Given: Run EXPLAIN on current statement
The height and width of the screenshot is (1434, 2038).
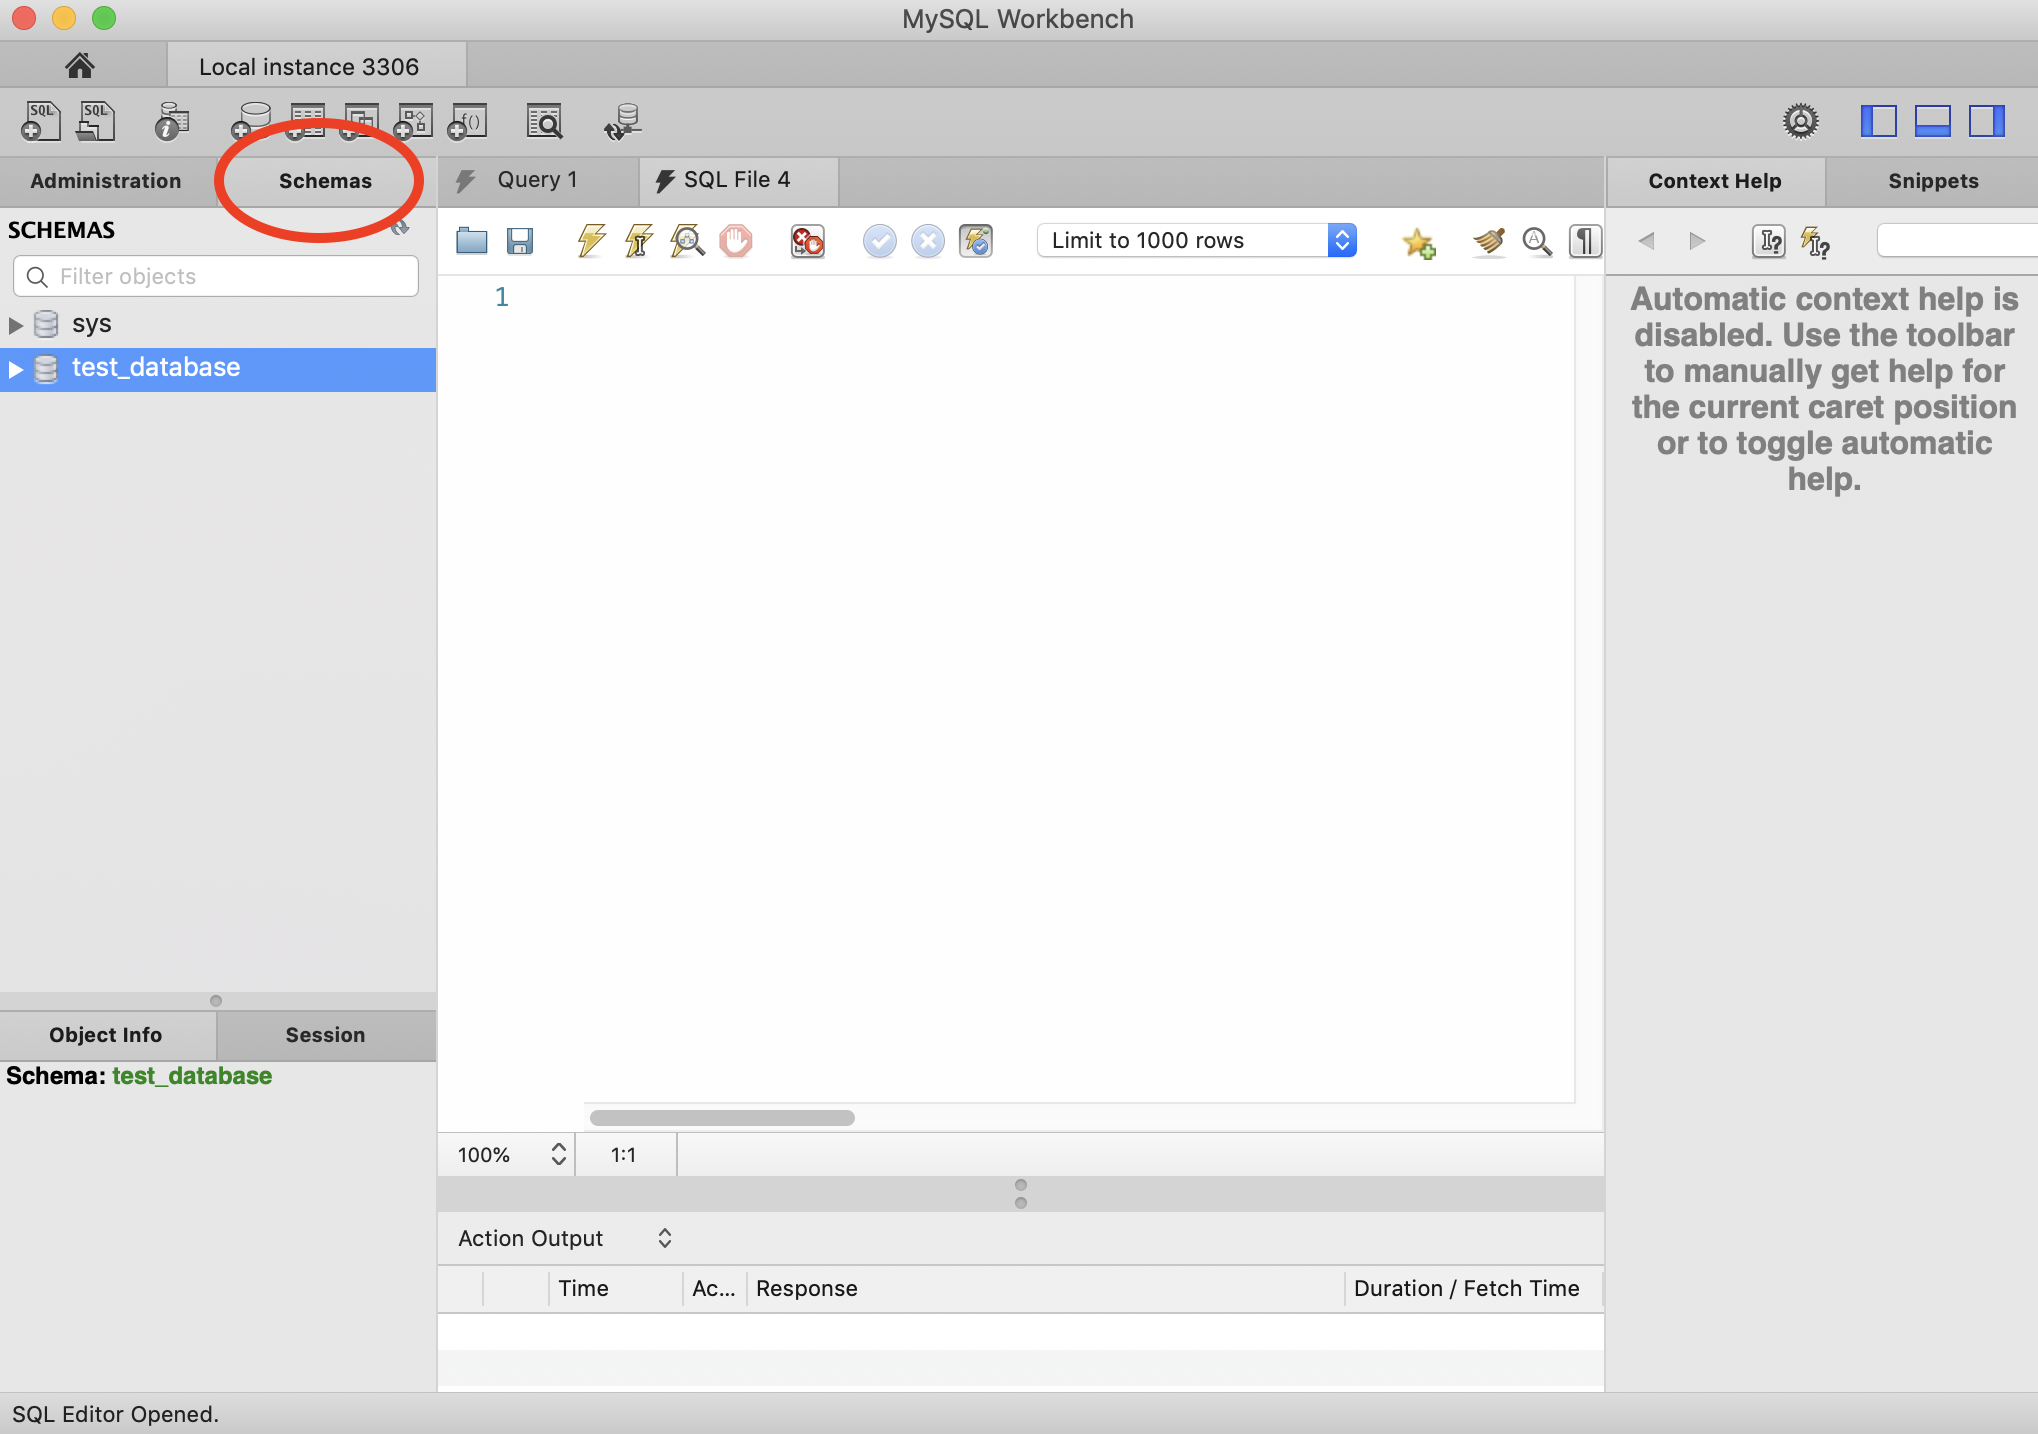Looking at the screenshot, I should coord(687,241).
